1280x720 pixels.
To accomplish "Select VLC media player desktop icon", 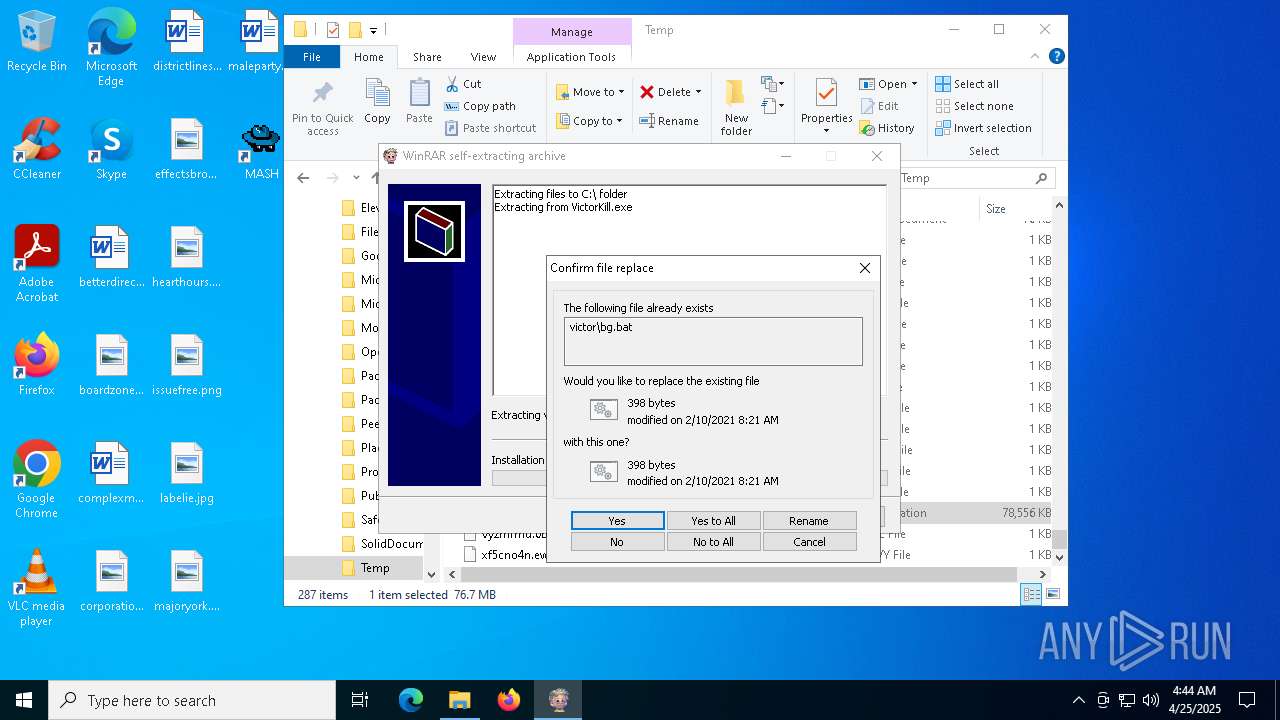I will click(37, 588).
